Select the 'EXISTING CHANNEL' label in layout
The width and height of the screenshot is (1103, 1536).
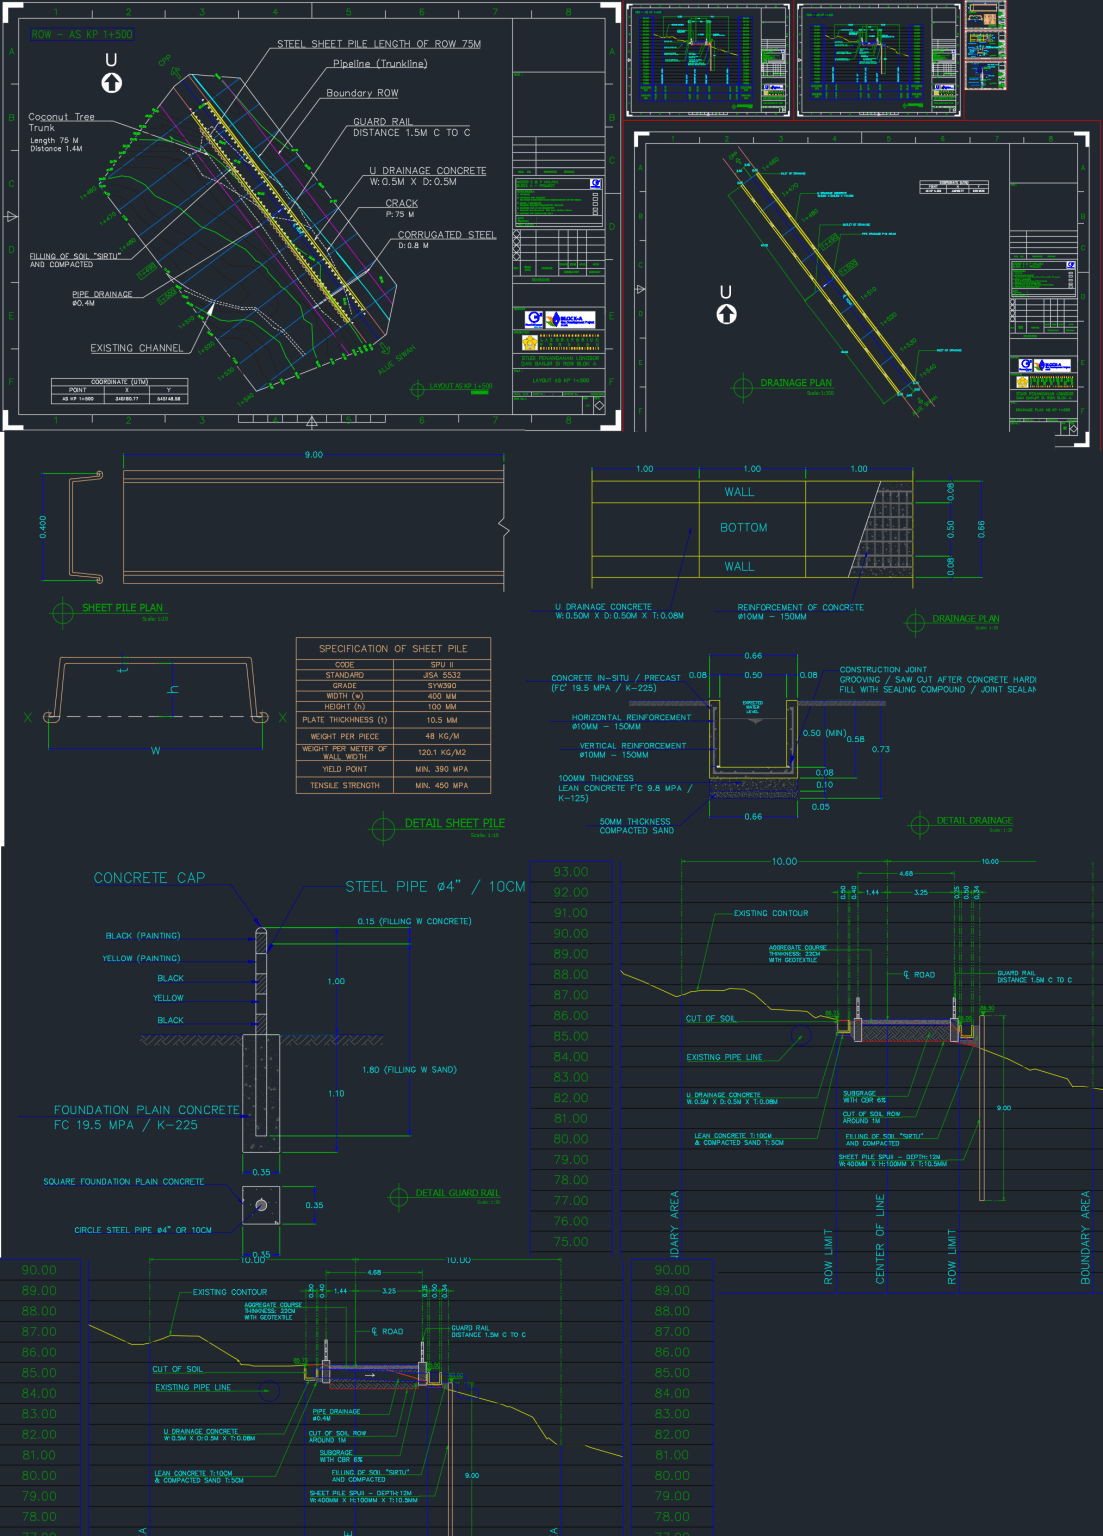click(136, 348)
